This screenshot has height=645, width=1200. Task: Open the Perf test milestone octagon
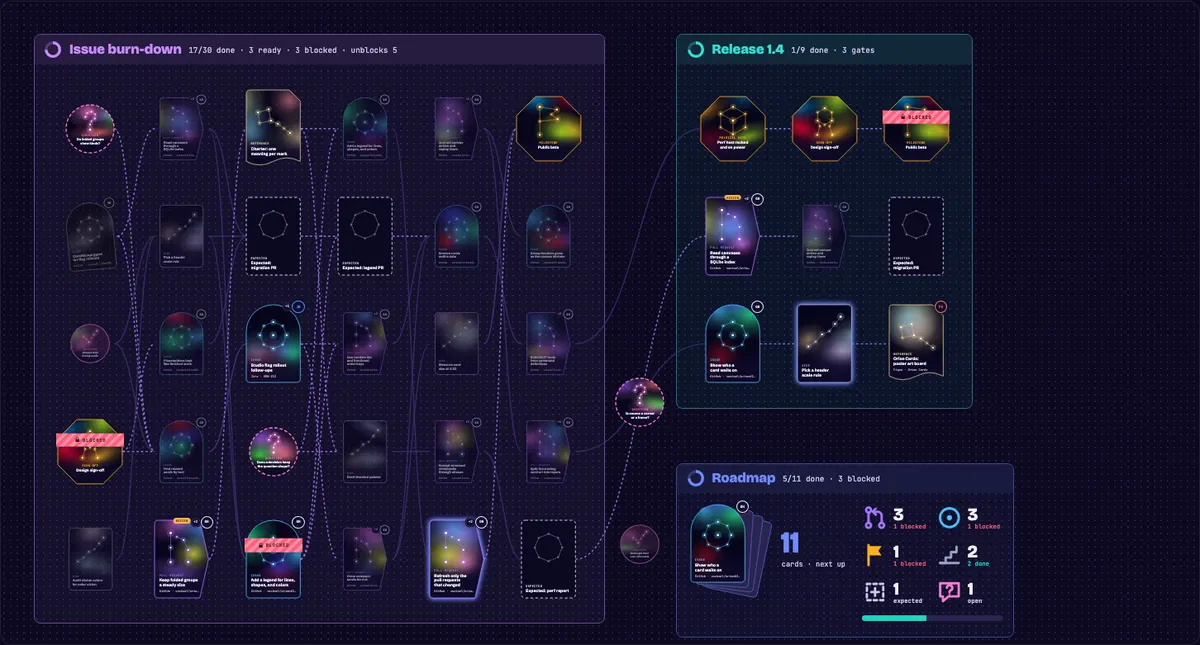click(733, 130)
